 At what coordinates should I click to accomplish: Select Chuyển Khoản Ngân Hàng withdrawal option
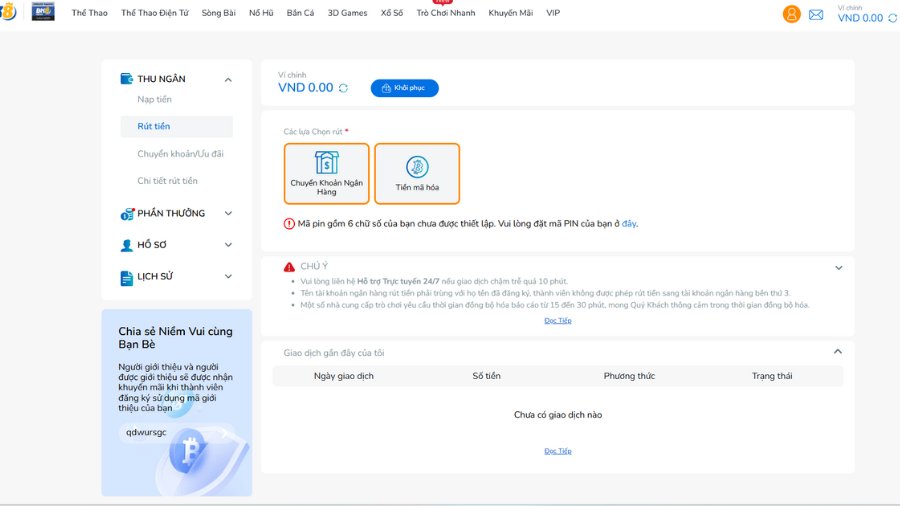327,174
